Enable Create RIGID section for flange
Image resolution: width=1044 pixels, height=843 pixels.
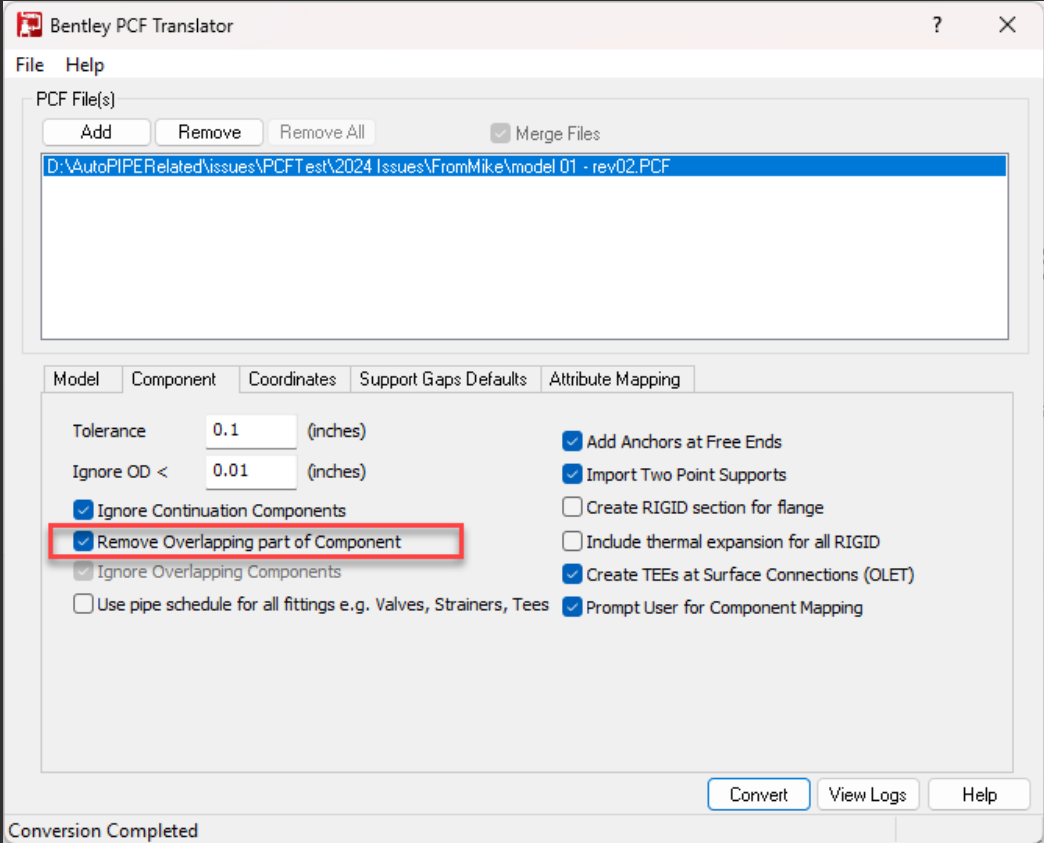[x=572, y=507]
